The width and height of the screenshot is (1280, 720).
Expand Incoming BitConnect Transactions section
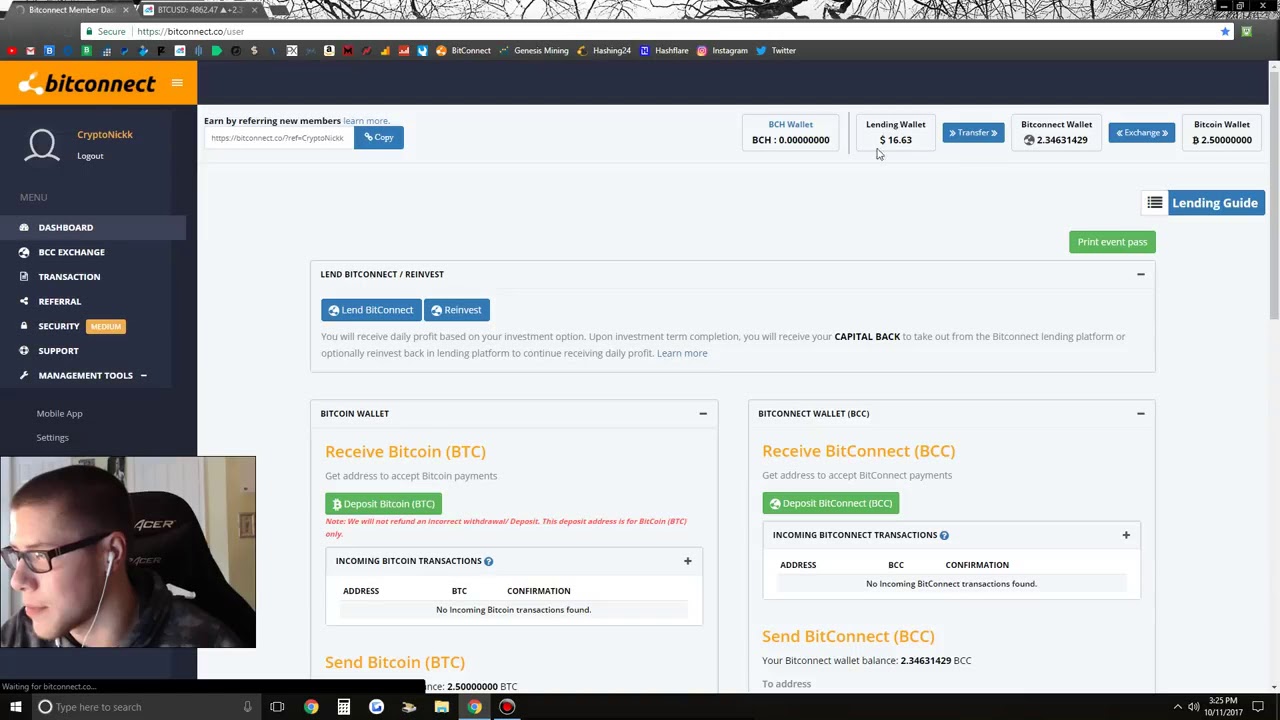coord(1126,535)
